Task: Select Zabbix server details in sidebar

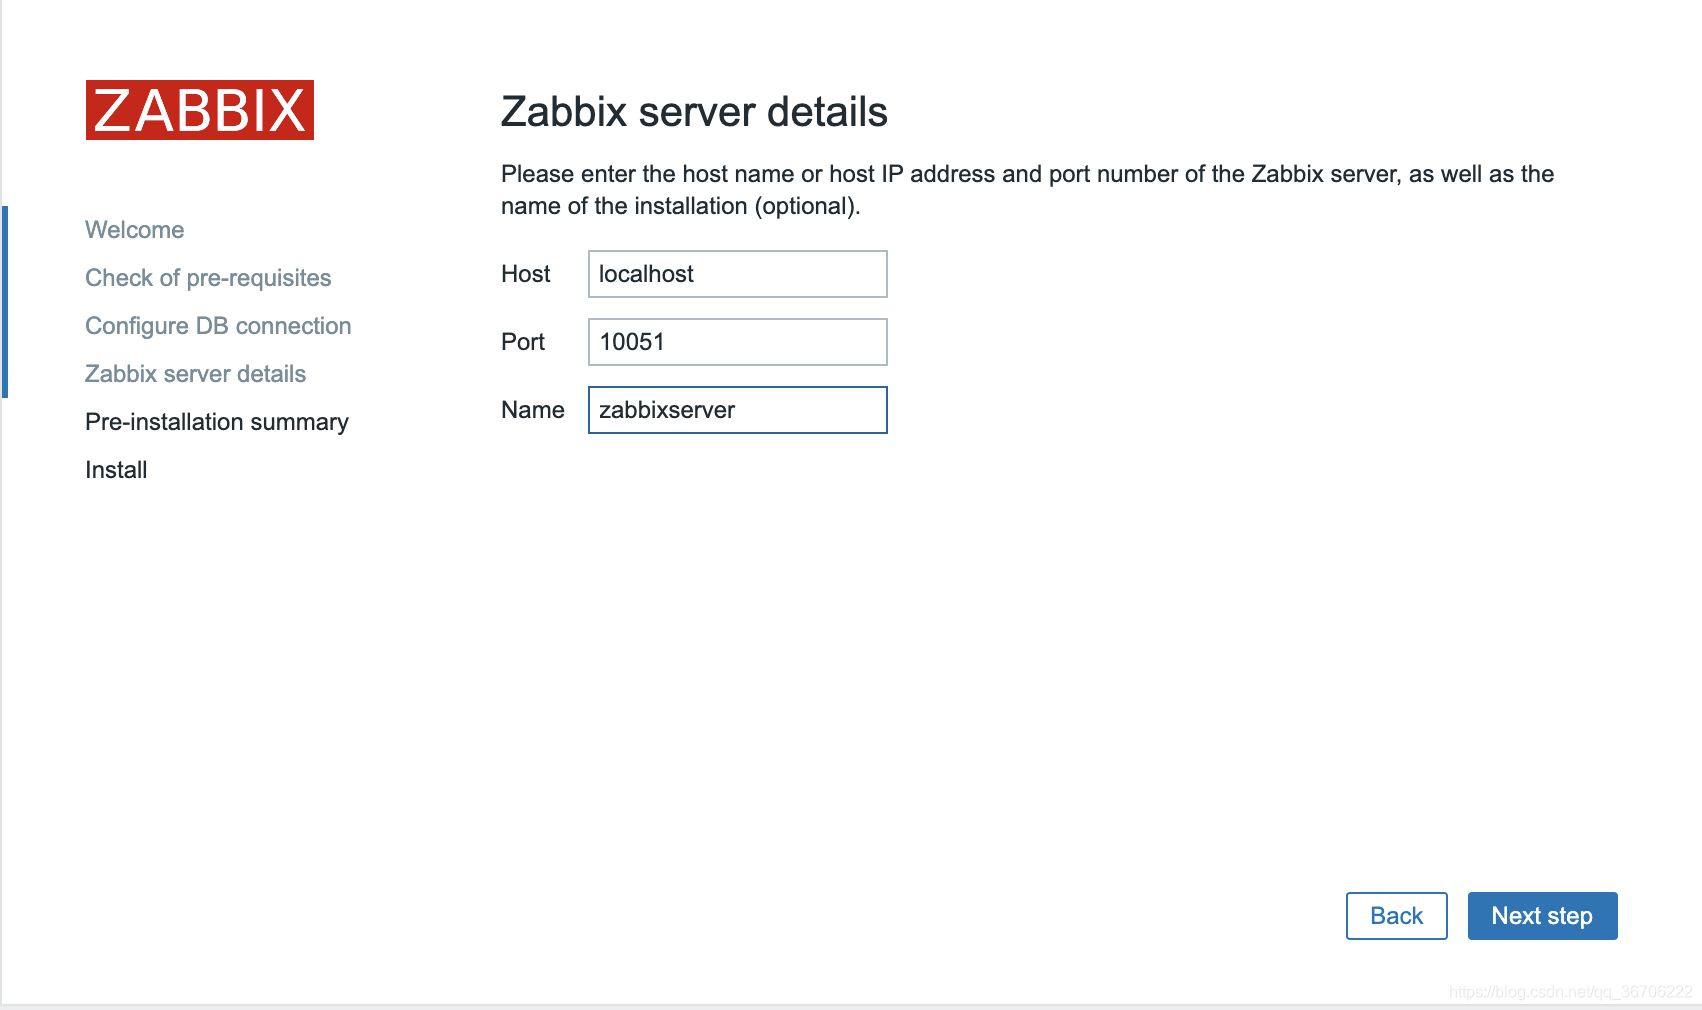Action: click(x=196, y=374)
